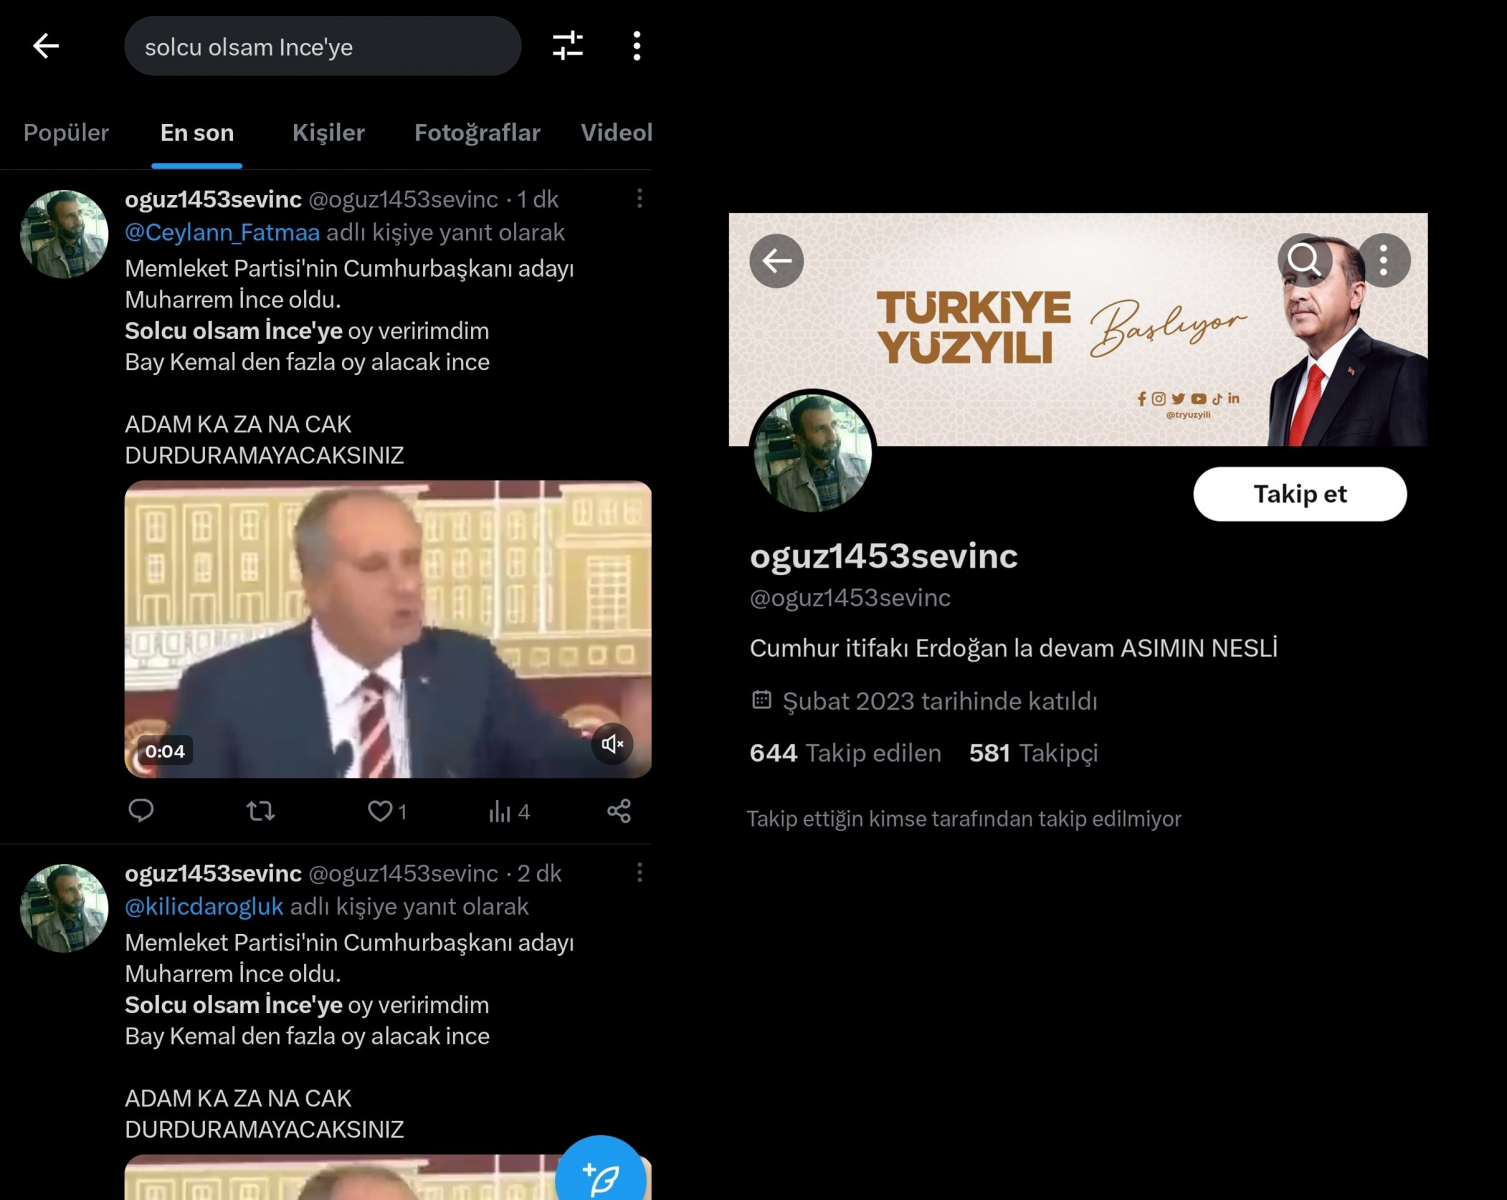Switch to the Kişiler tab
This screenshot has width=1507, height=1200.
pos(328,133)
